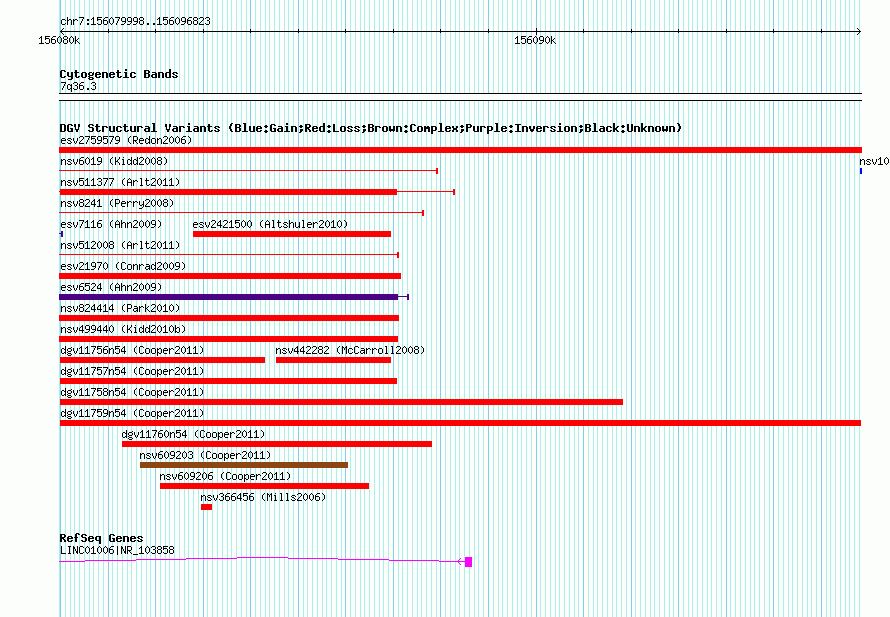890x617 pixels.
Task: Click the chr7:156079998..156096823 position text
Action: (x=135, y=21)
